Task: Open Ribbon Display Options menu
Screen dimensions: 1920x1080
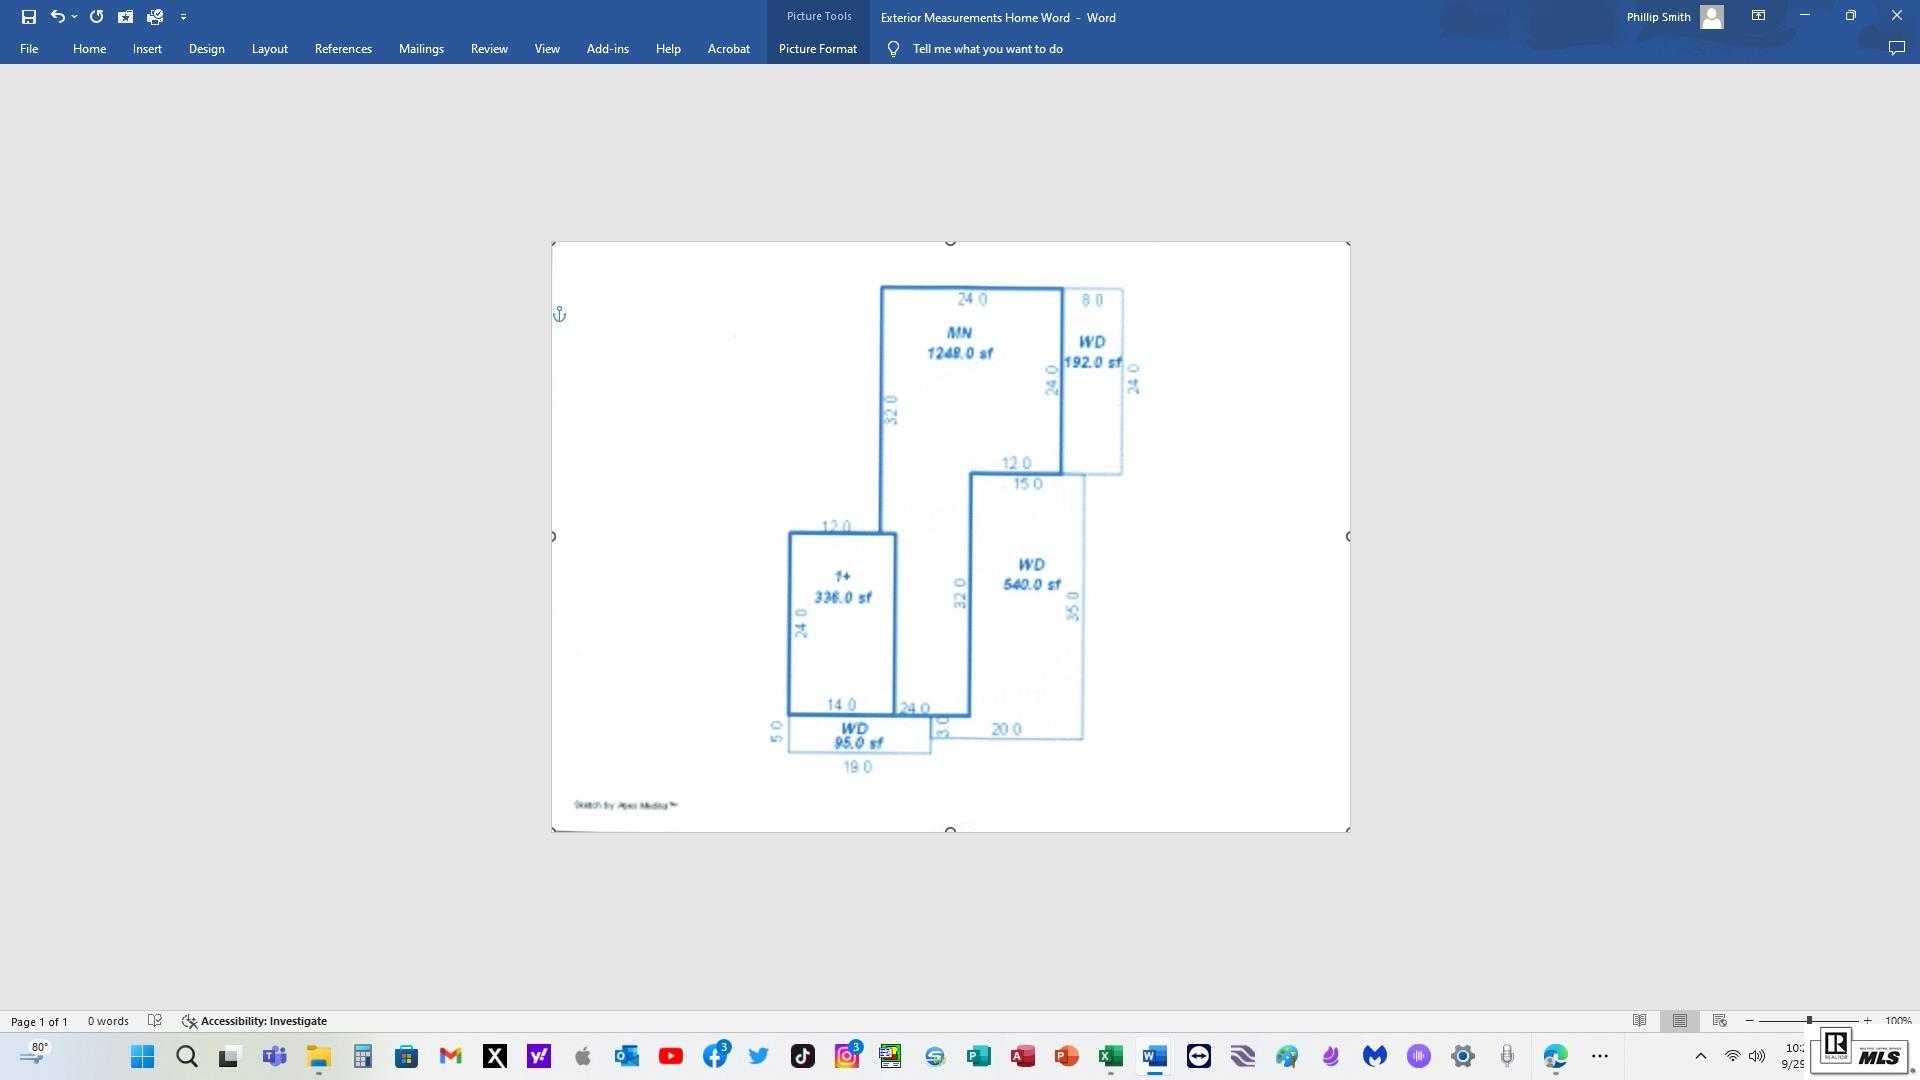Action: (x=1758, y=16)
